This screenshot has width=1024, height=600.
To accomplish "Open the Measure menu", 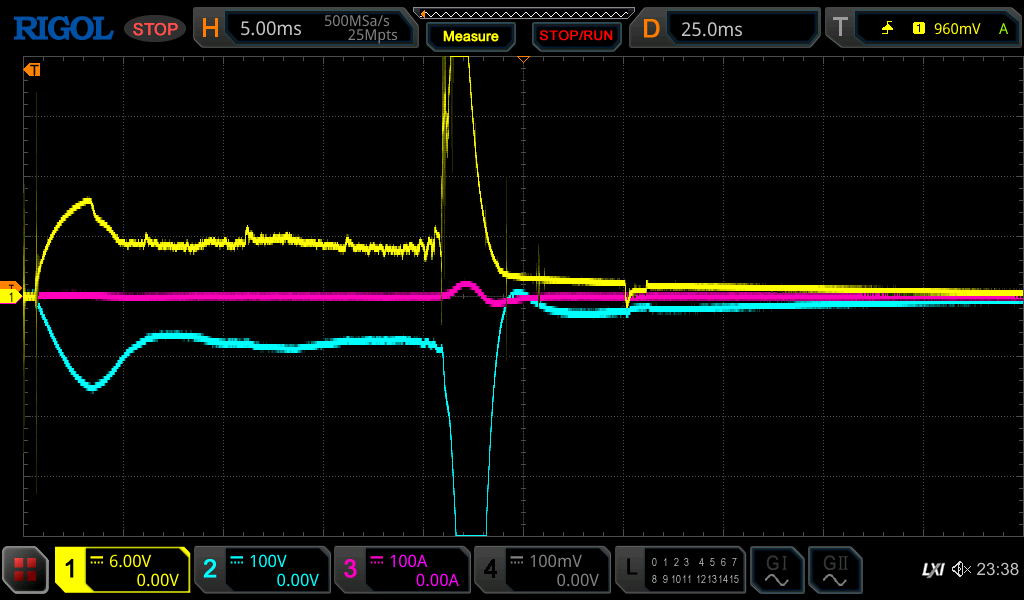I will (470, 36).
